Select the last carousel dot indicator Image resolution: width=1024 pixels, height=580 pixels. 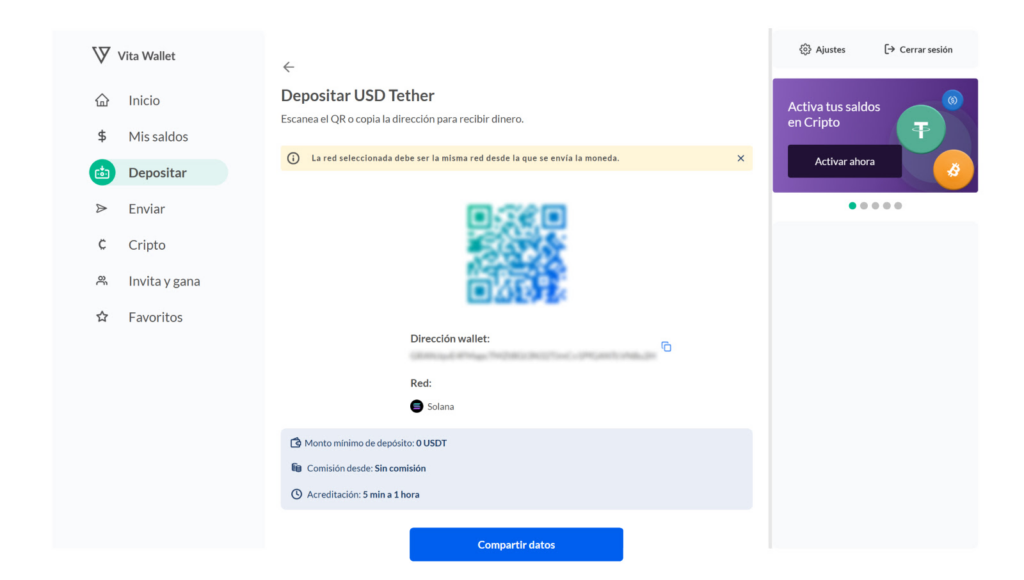(x=898, y=206)
